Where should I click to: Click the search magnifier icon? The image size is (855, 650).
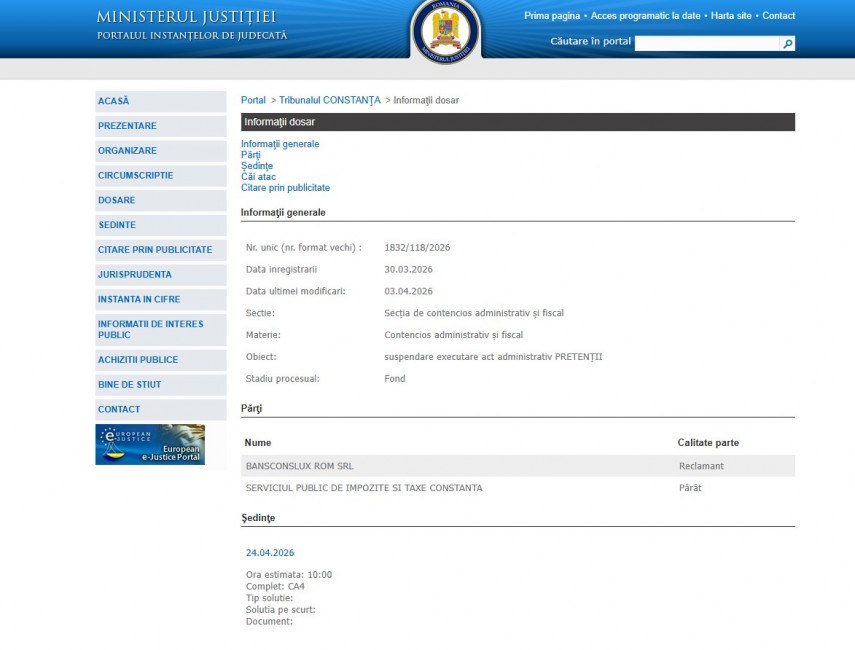(x=787, y=43)
